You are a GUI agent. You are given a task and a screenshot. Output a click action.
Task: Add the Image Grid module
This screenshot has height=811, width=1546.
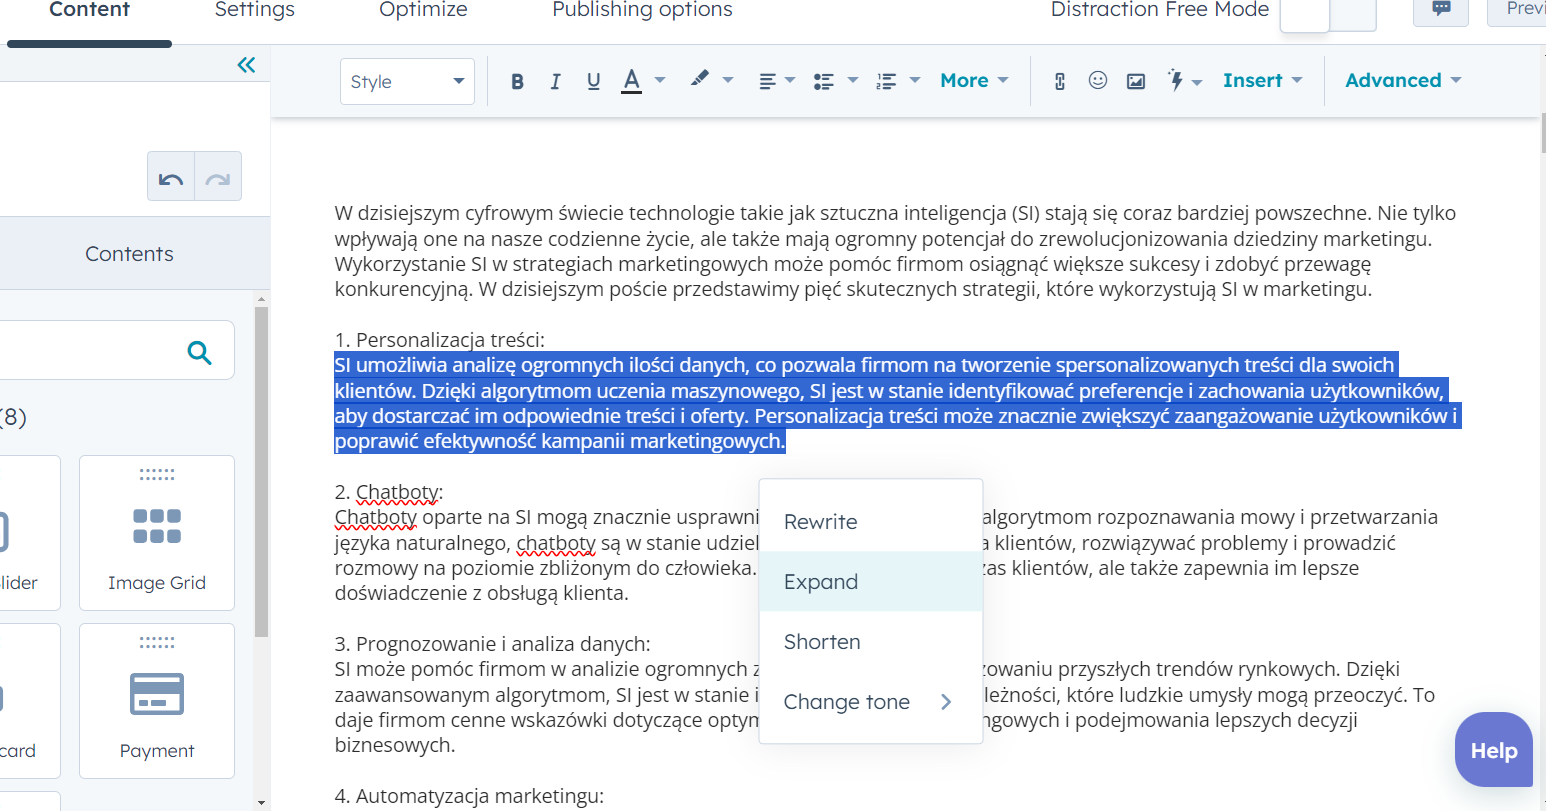tap(157, 533)
